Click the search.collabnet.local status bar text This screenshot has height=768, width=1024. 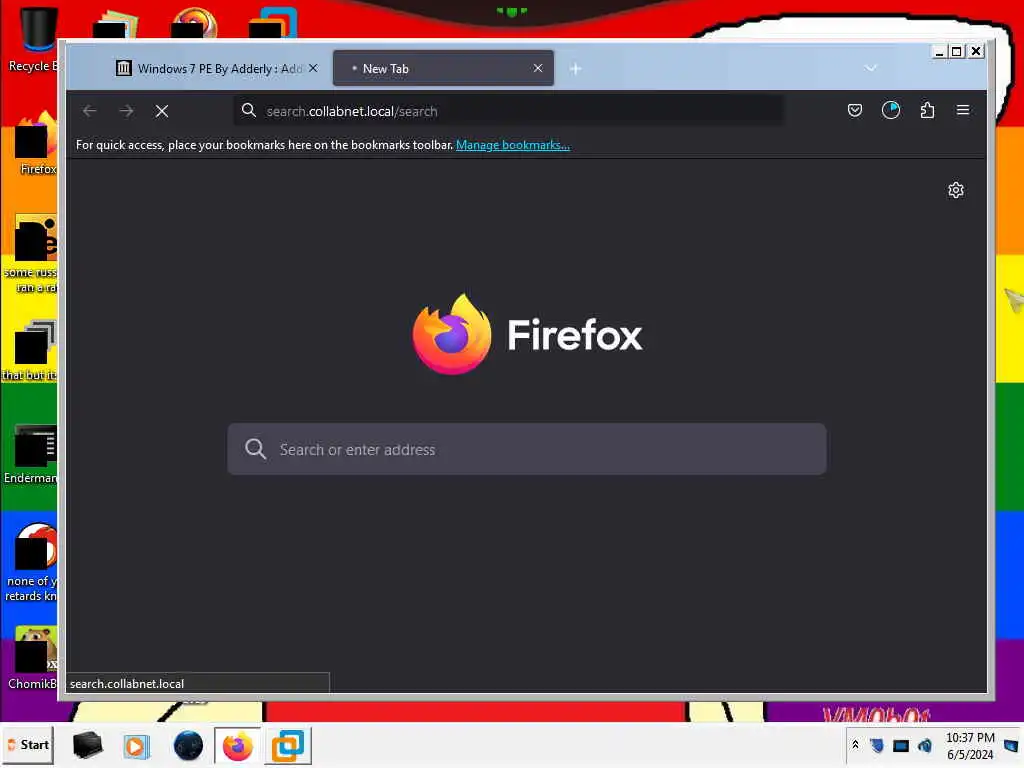(x=127, y=684)
